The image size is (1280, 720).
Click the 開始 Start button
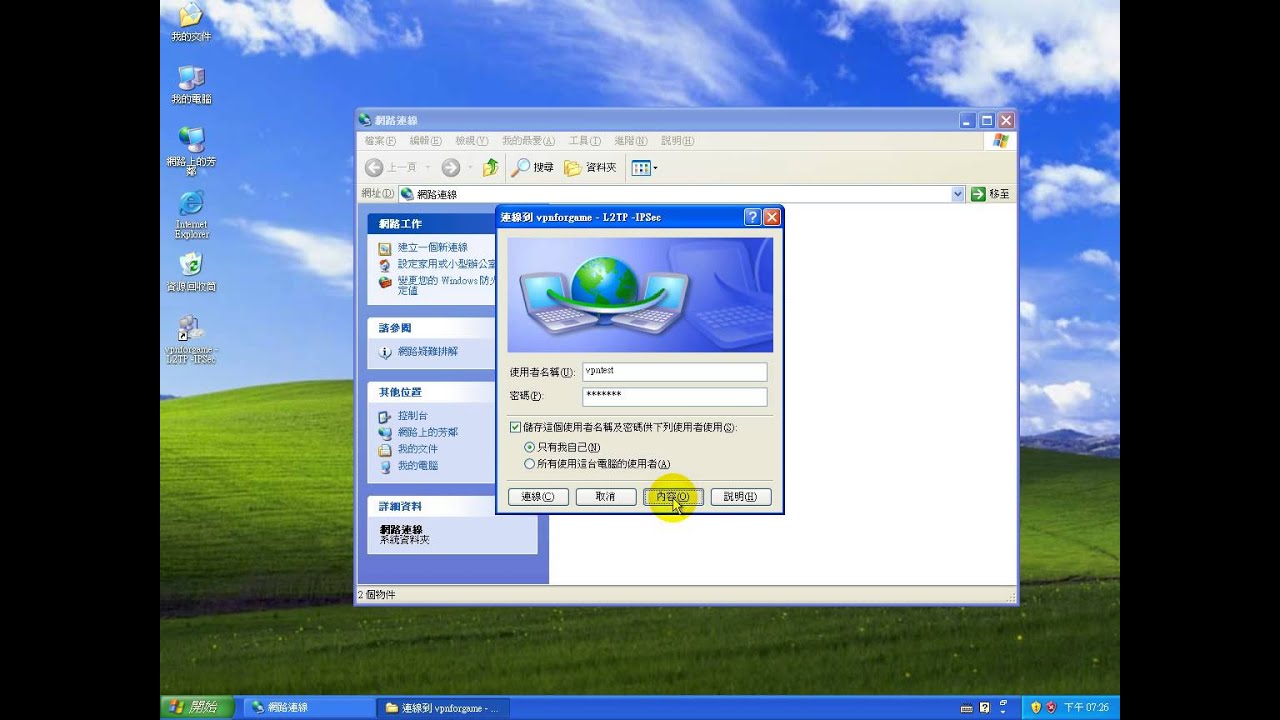click(x=197, y=708)
